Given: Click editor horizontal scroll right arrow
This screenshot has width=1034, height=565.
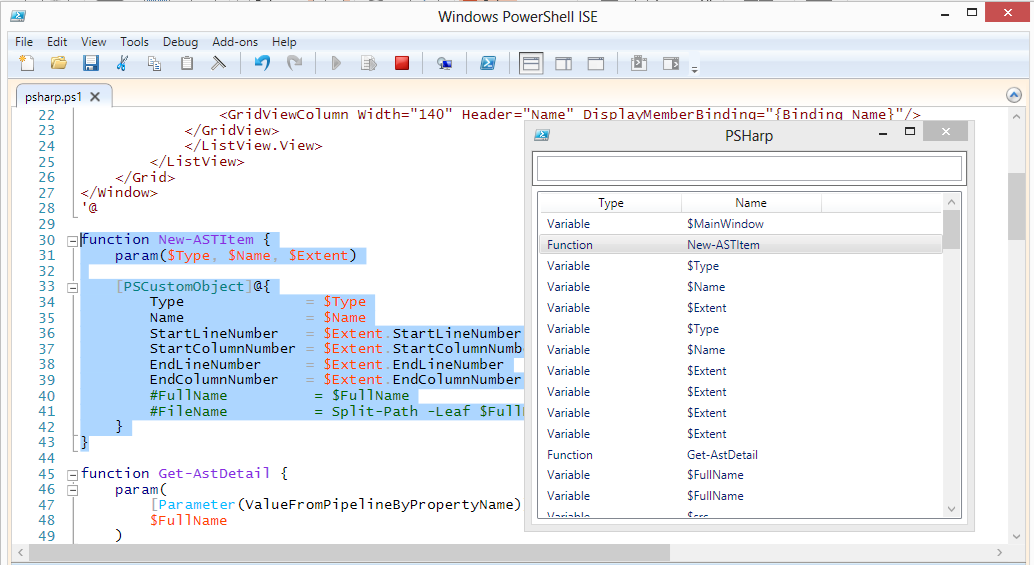Looking at the screenshot, I should tap(1000, 552).
